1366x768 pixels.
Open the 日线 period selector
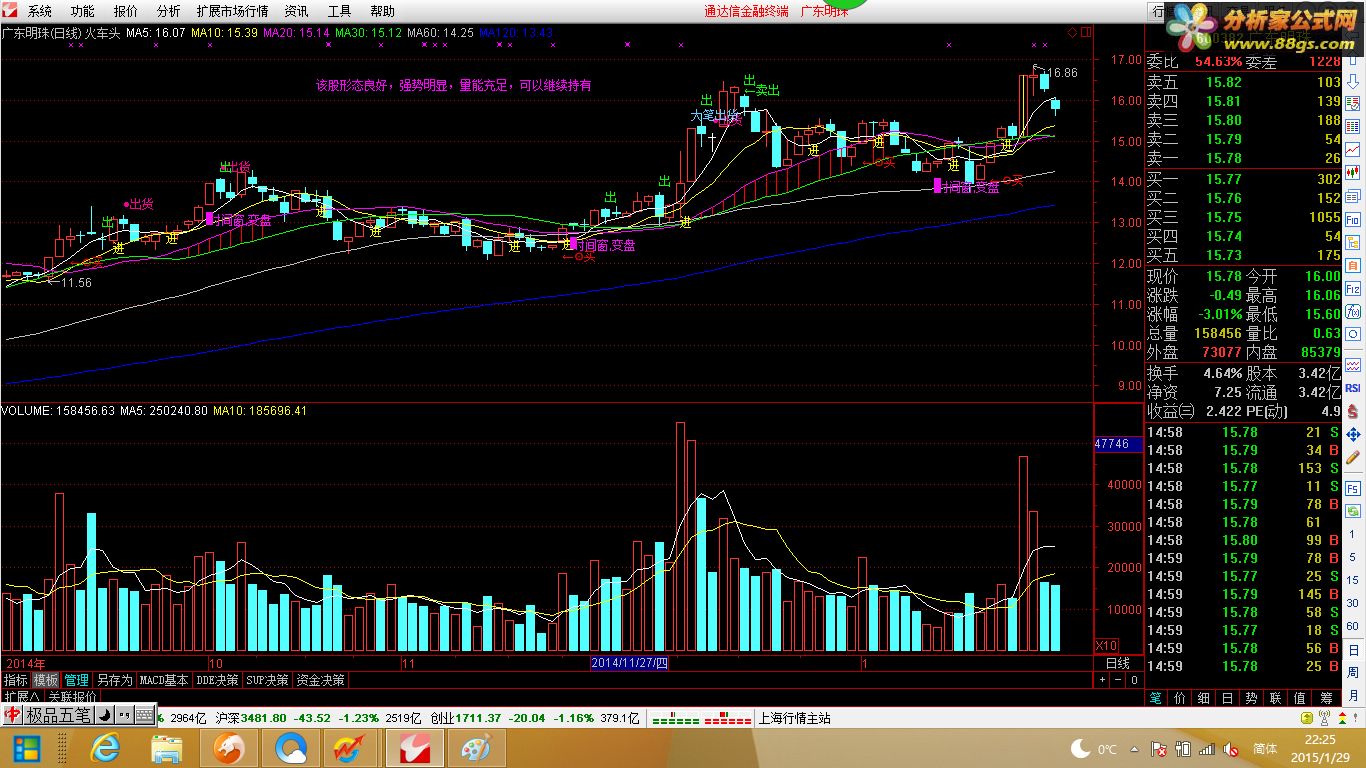click(1117, 664)
